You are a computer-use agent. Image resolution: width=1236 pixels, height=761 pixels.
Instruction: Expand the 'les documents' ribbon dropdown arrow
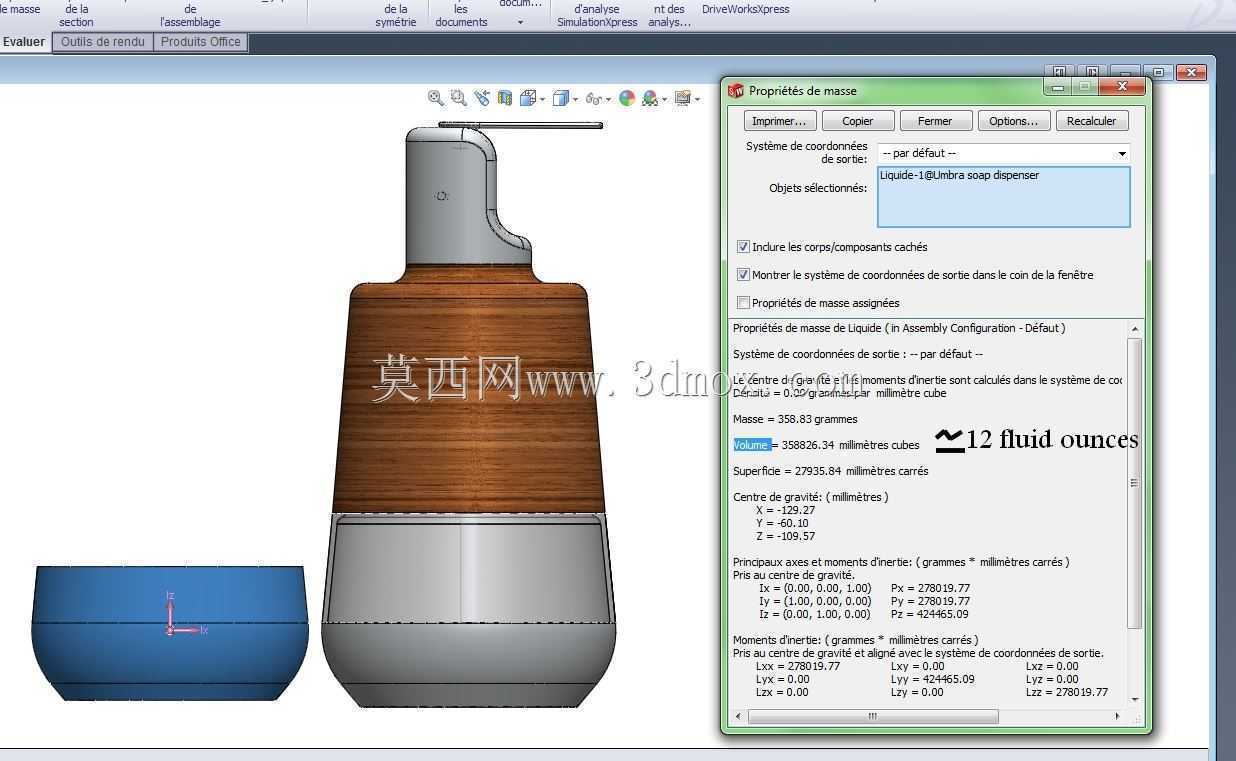click(x=520, y=22)
